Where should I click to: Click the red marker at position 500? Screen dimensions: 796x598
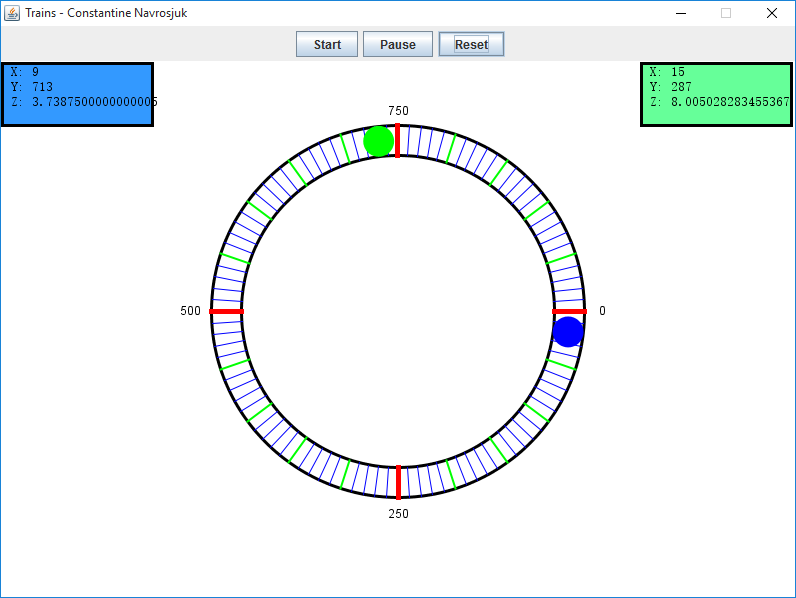(x=227, y=312)
